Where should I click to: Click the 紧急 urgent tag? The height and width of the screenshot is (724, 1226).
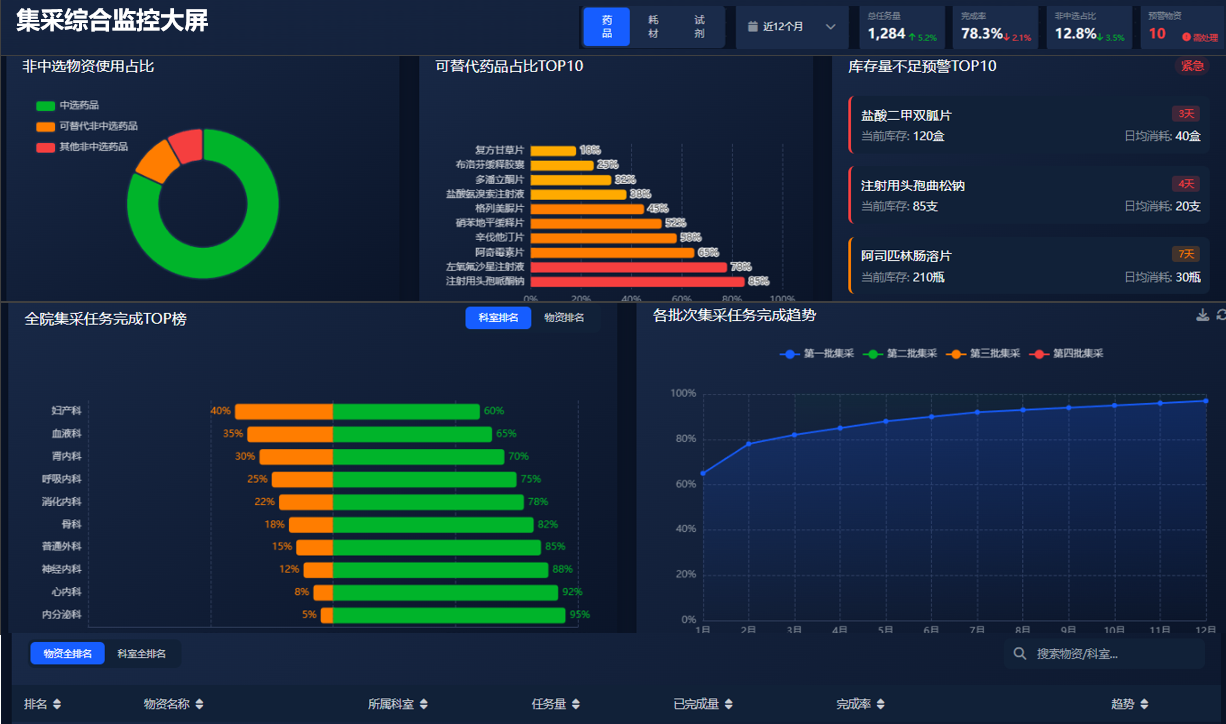(x=1192, y=66)
